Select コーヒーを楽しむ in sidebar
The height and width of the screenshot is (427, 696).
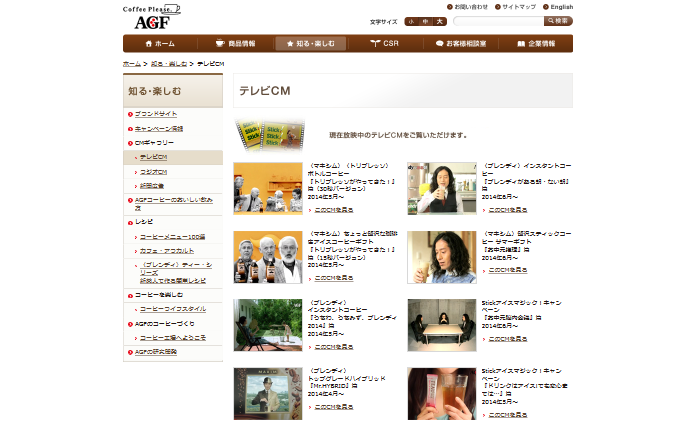point(159,295)
